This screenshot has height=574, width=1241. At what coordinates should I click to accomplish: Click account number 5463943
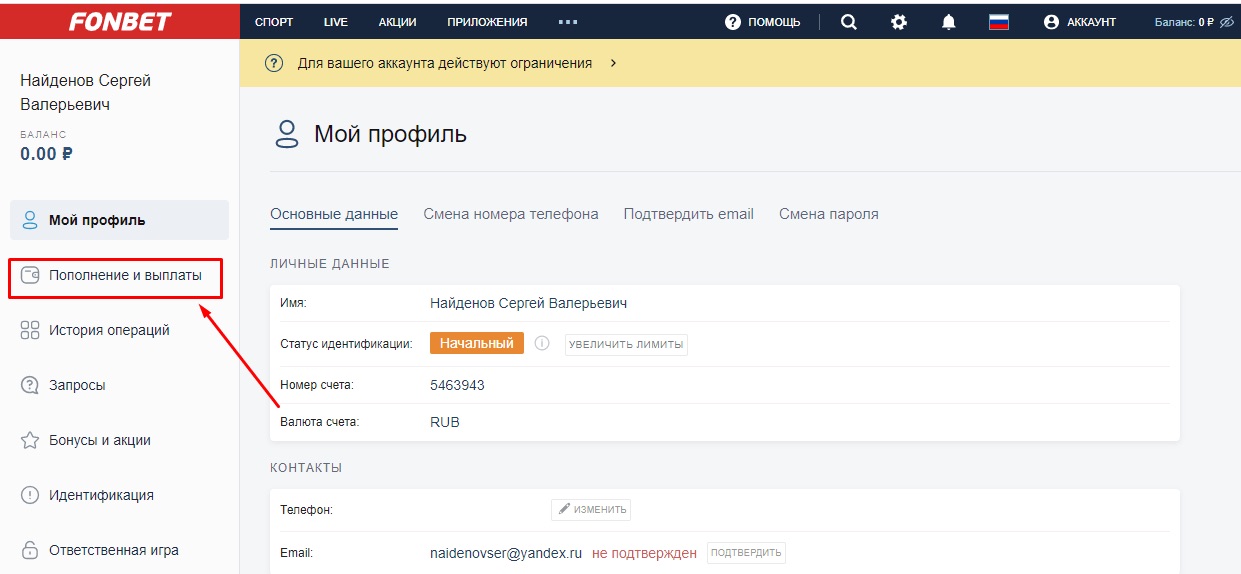pos(457,385)
